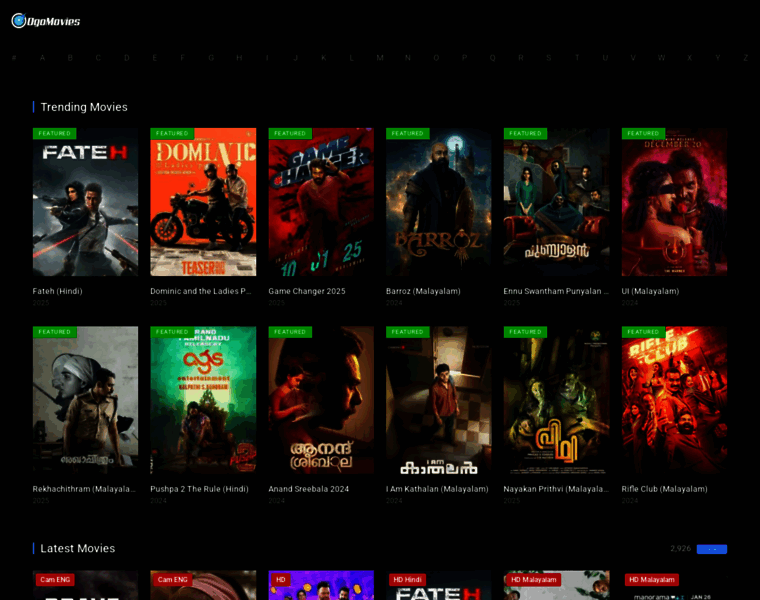Browse titles starting with letter P
This screenshot has width=760, height=600.
(464, 58)
